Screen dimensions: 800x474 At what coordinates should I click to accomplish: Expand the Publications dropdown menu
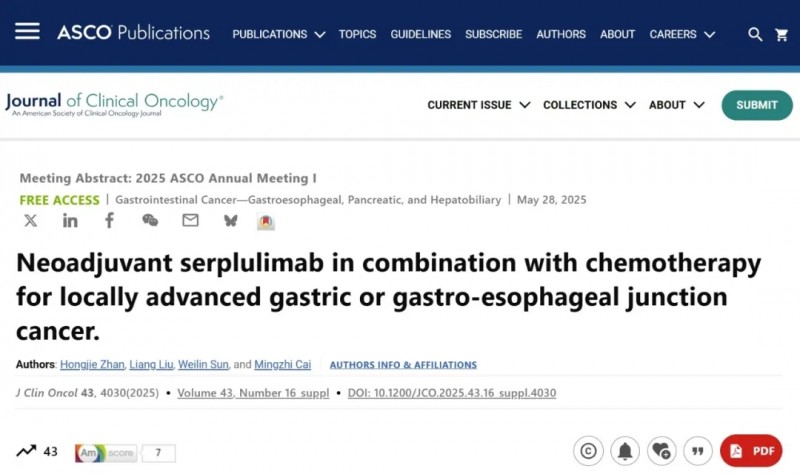click(x=279, y=34)
